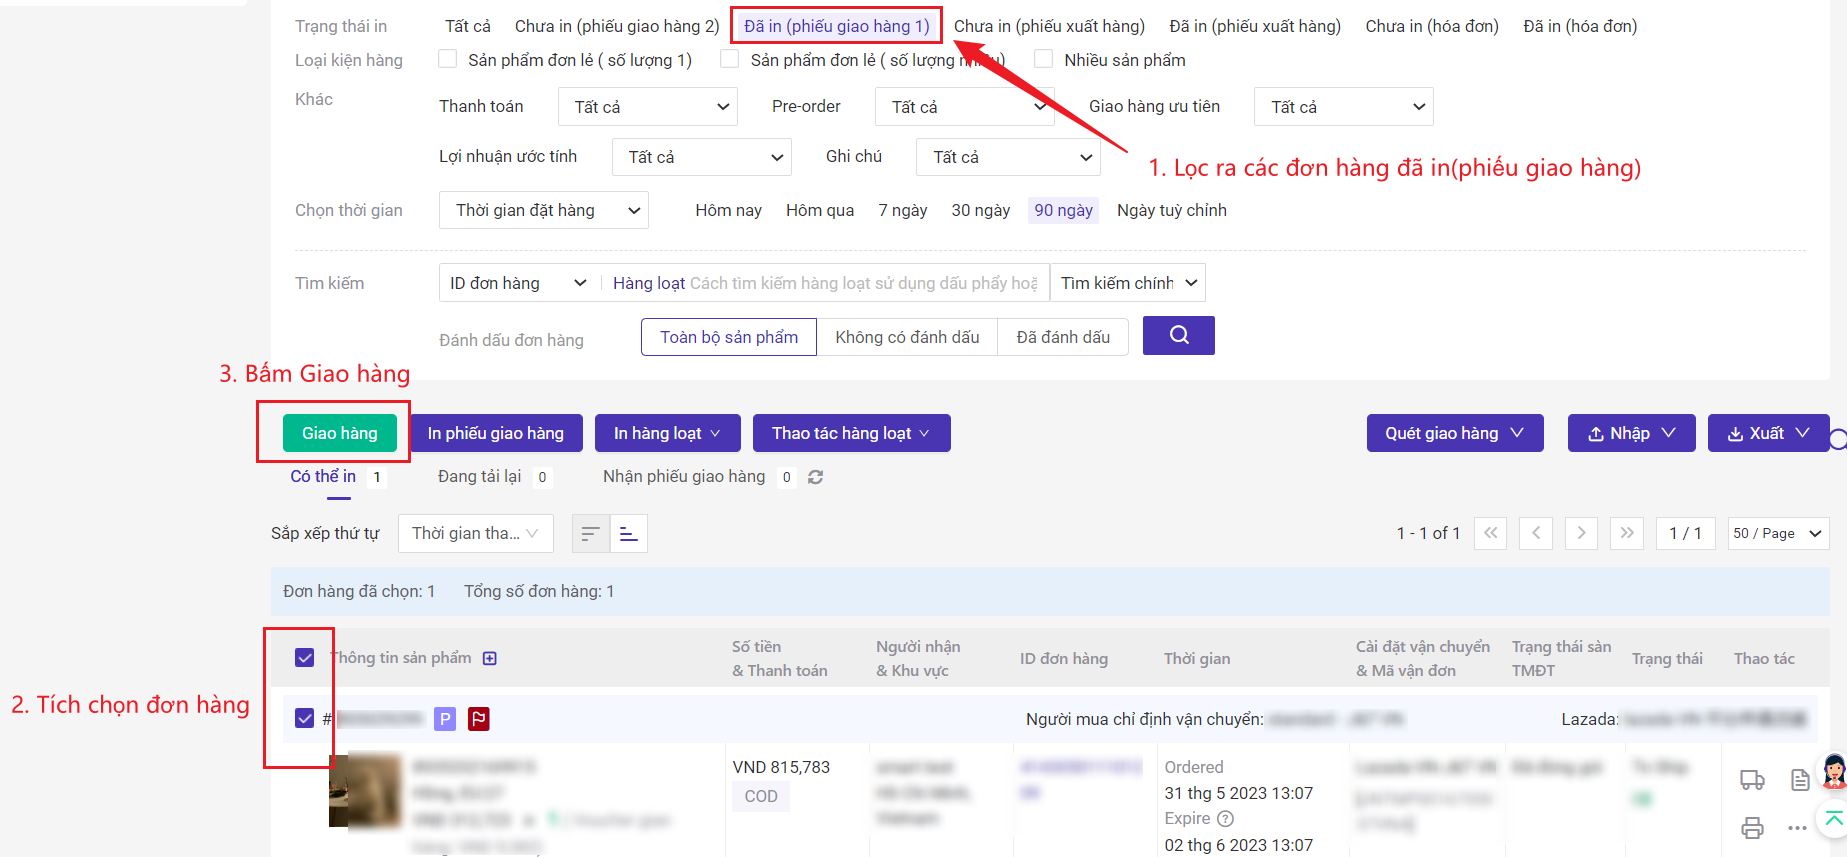This screenshot has height=857, width=1847.
Task: Click the purple magnifier search button
Action: tap(1178, 335)
